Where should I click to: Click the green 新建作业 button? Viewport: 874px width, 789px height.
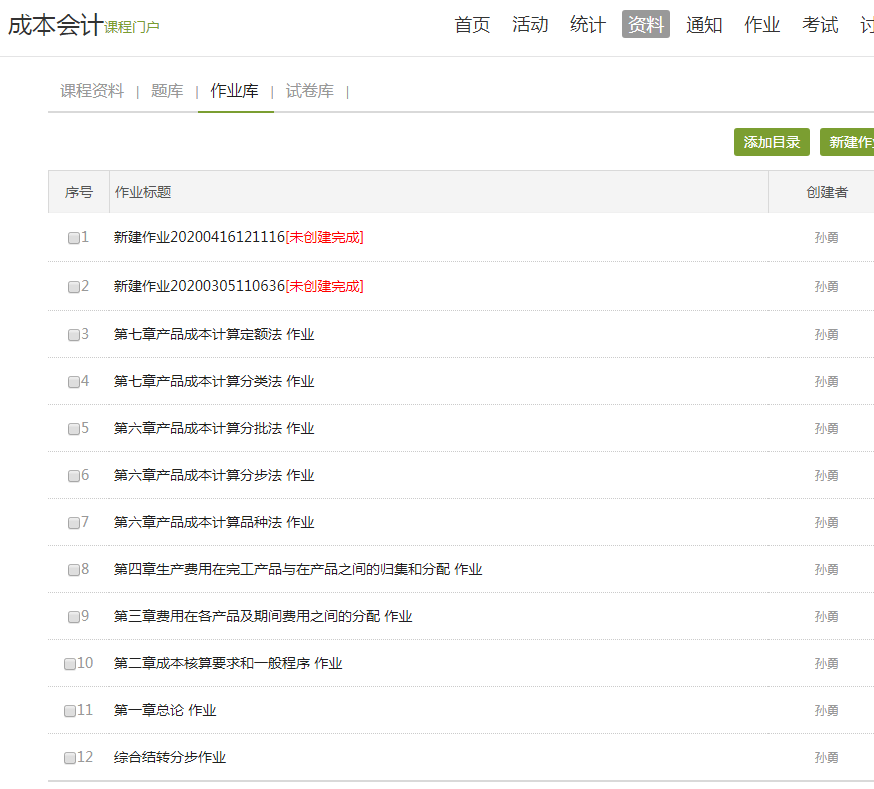tap(848, 142)
